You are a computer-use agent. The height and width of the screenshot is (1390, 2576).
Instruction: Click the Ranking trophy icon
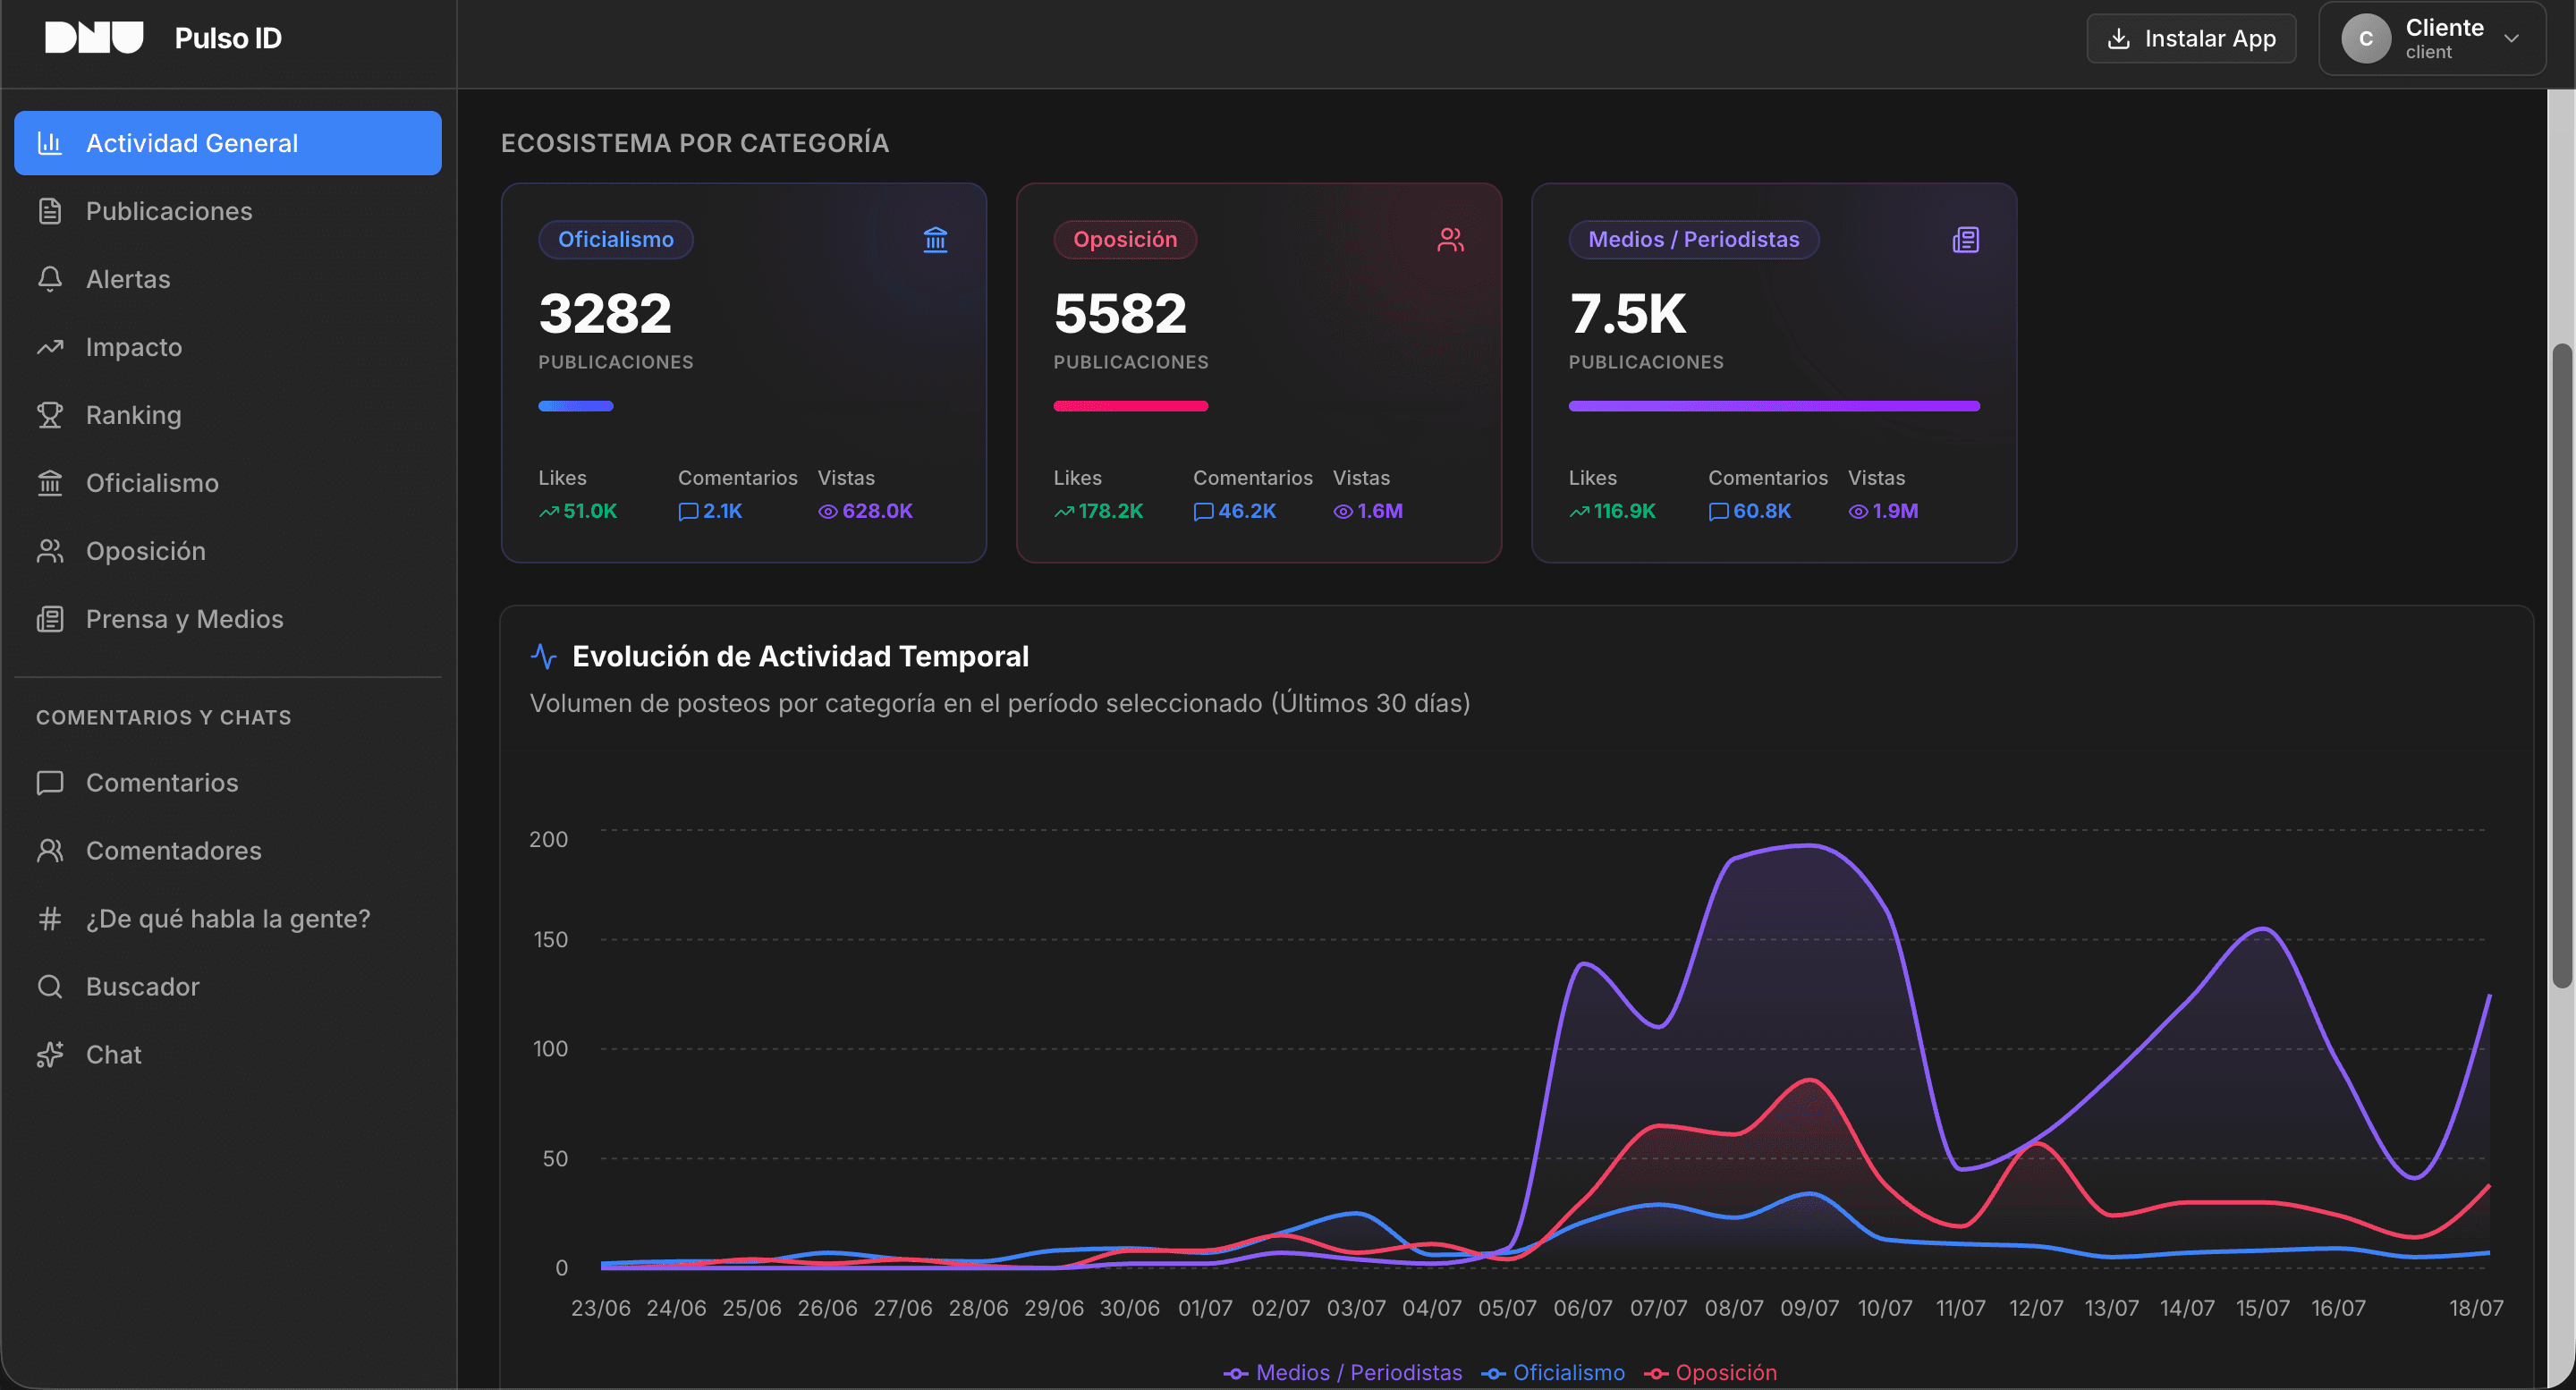click(50, 415)
